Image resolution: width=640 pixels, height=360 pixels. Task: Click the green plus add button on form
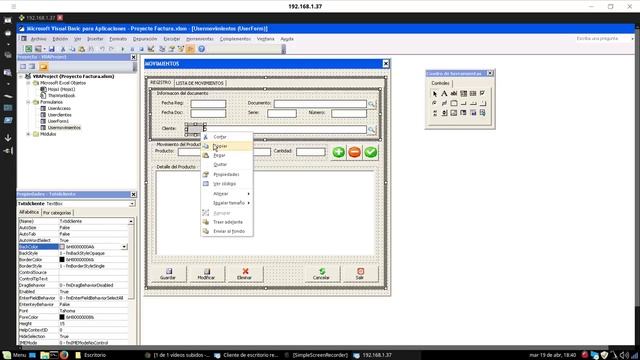338,152
